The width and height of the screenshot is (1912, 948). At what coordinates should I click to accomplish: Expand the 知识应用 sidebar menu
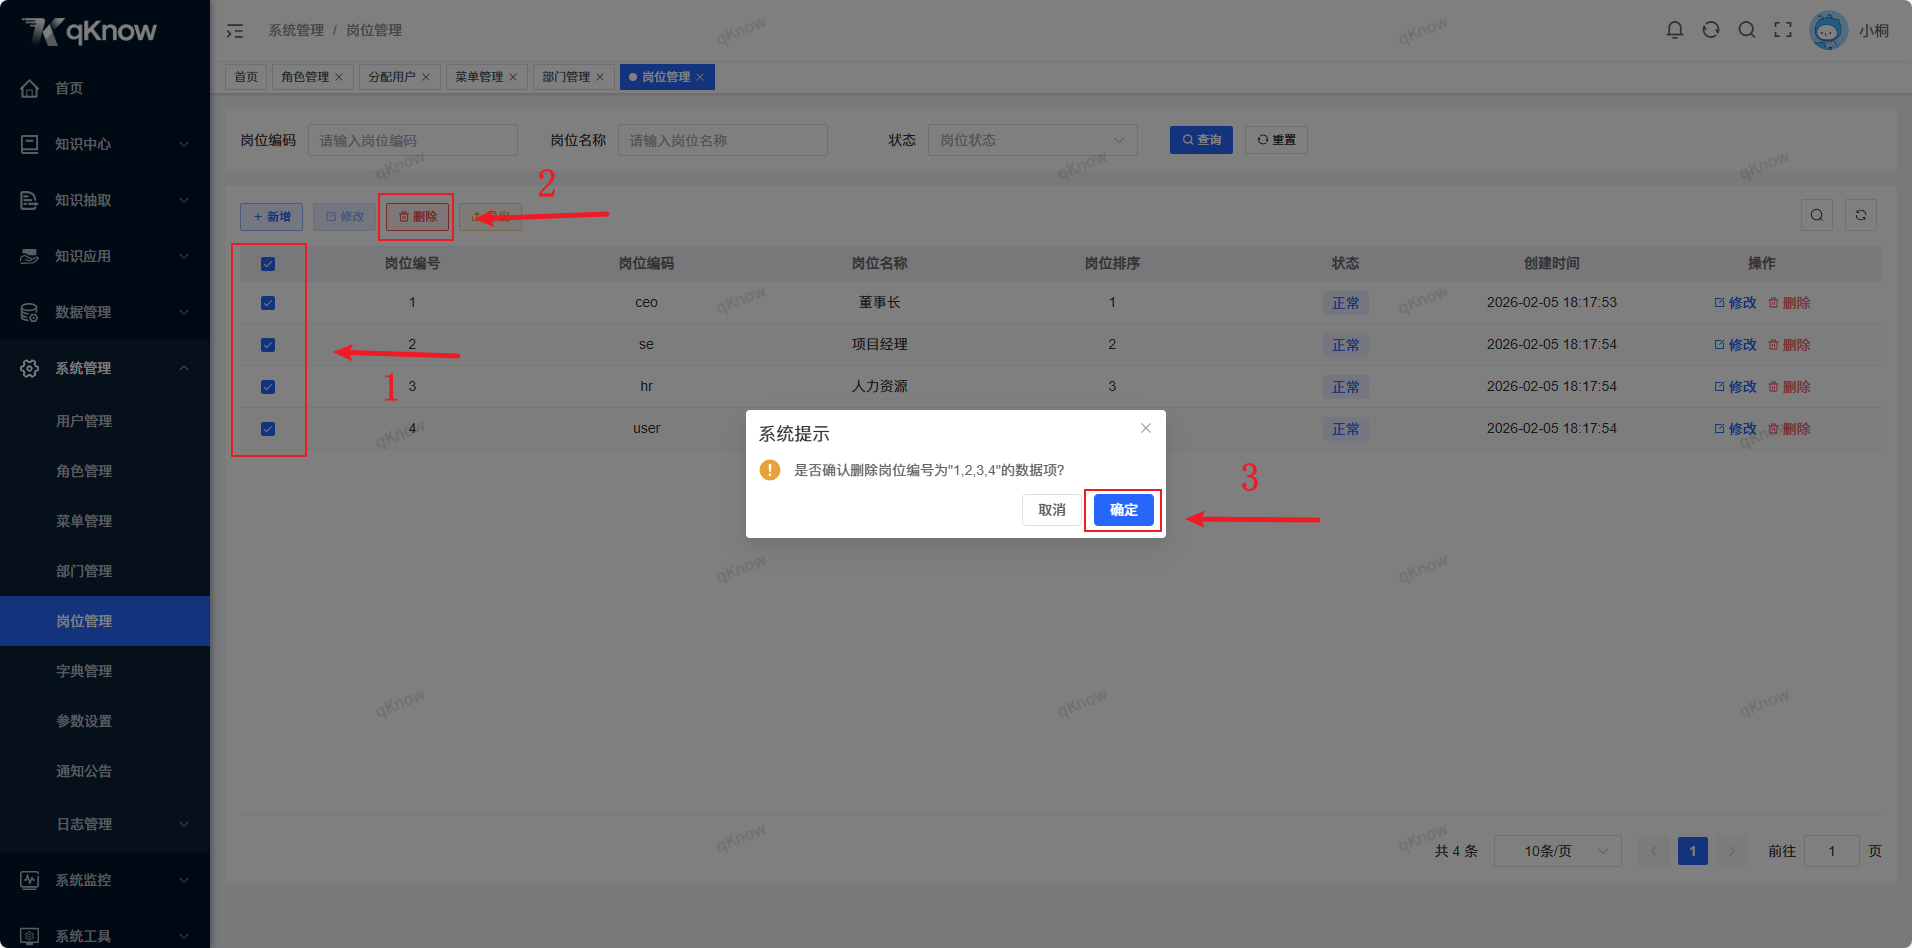click(105, 256)
